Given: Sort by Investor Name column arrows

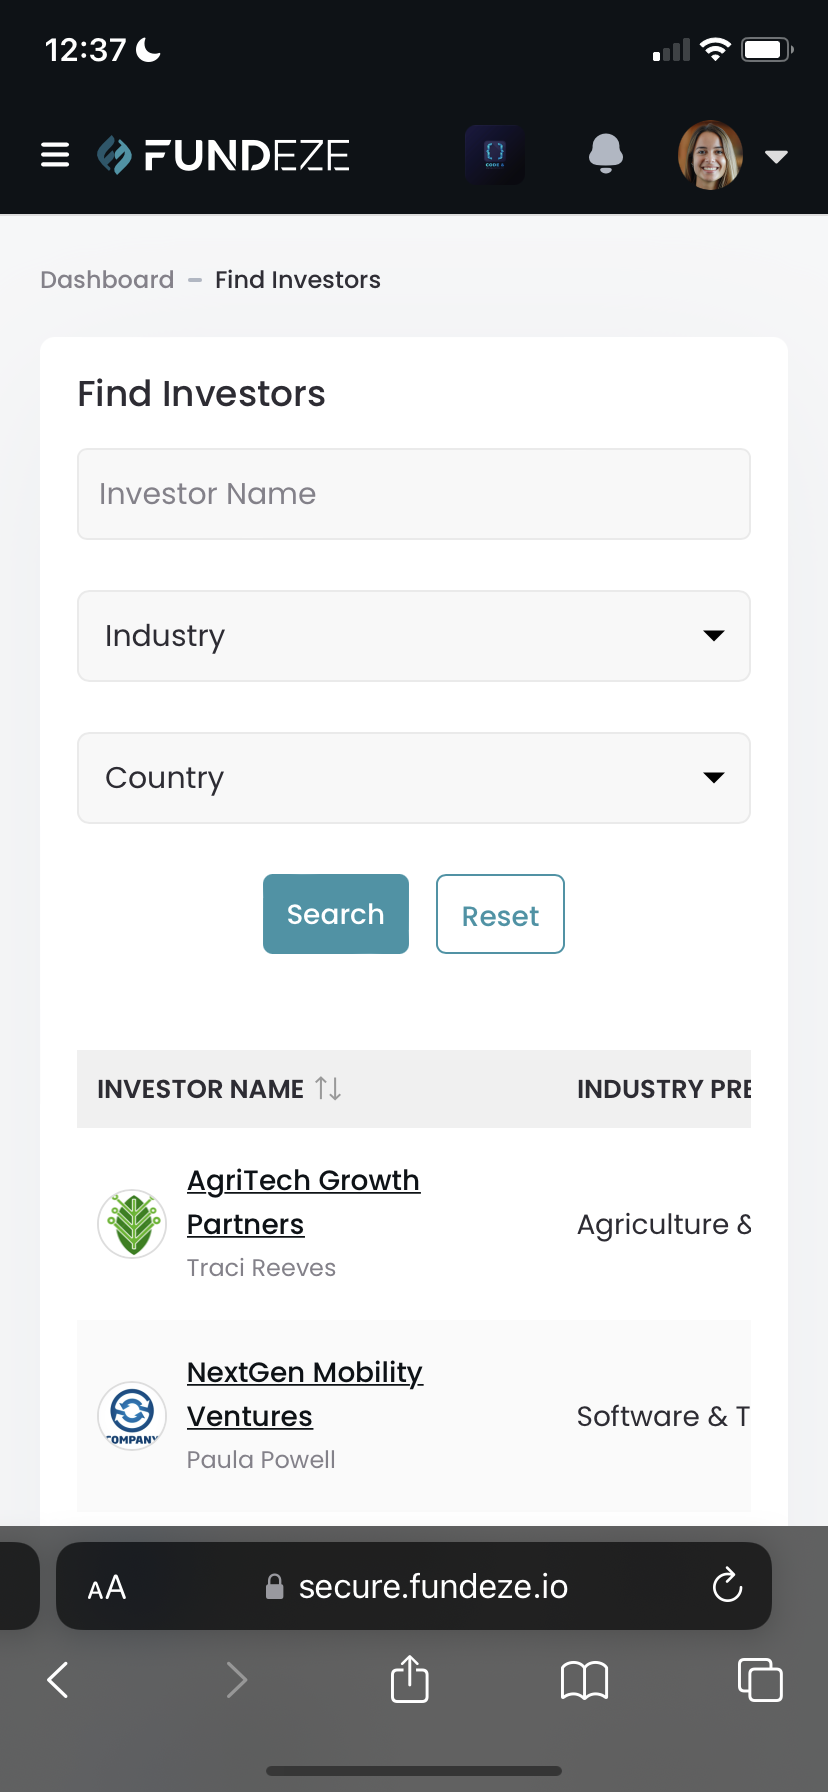Looking at the screenshot, I should coord(328,1088).
